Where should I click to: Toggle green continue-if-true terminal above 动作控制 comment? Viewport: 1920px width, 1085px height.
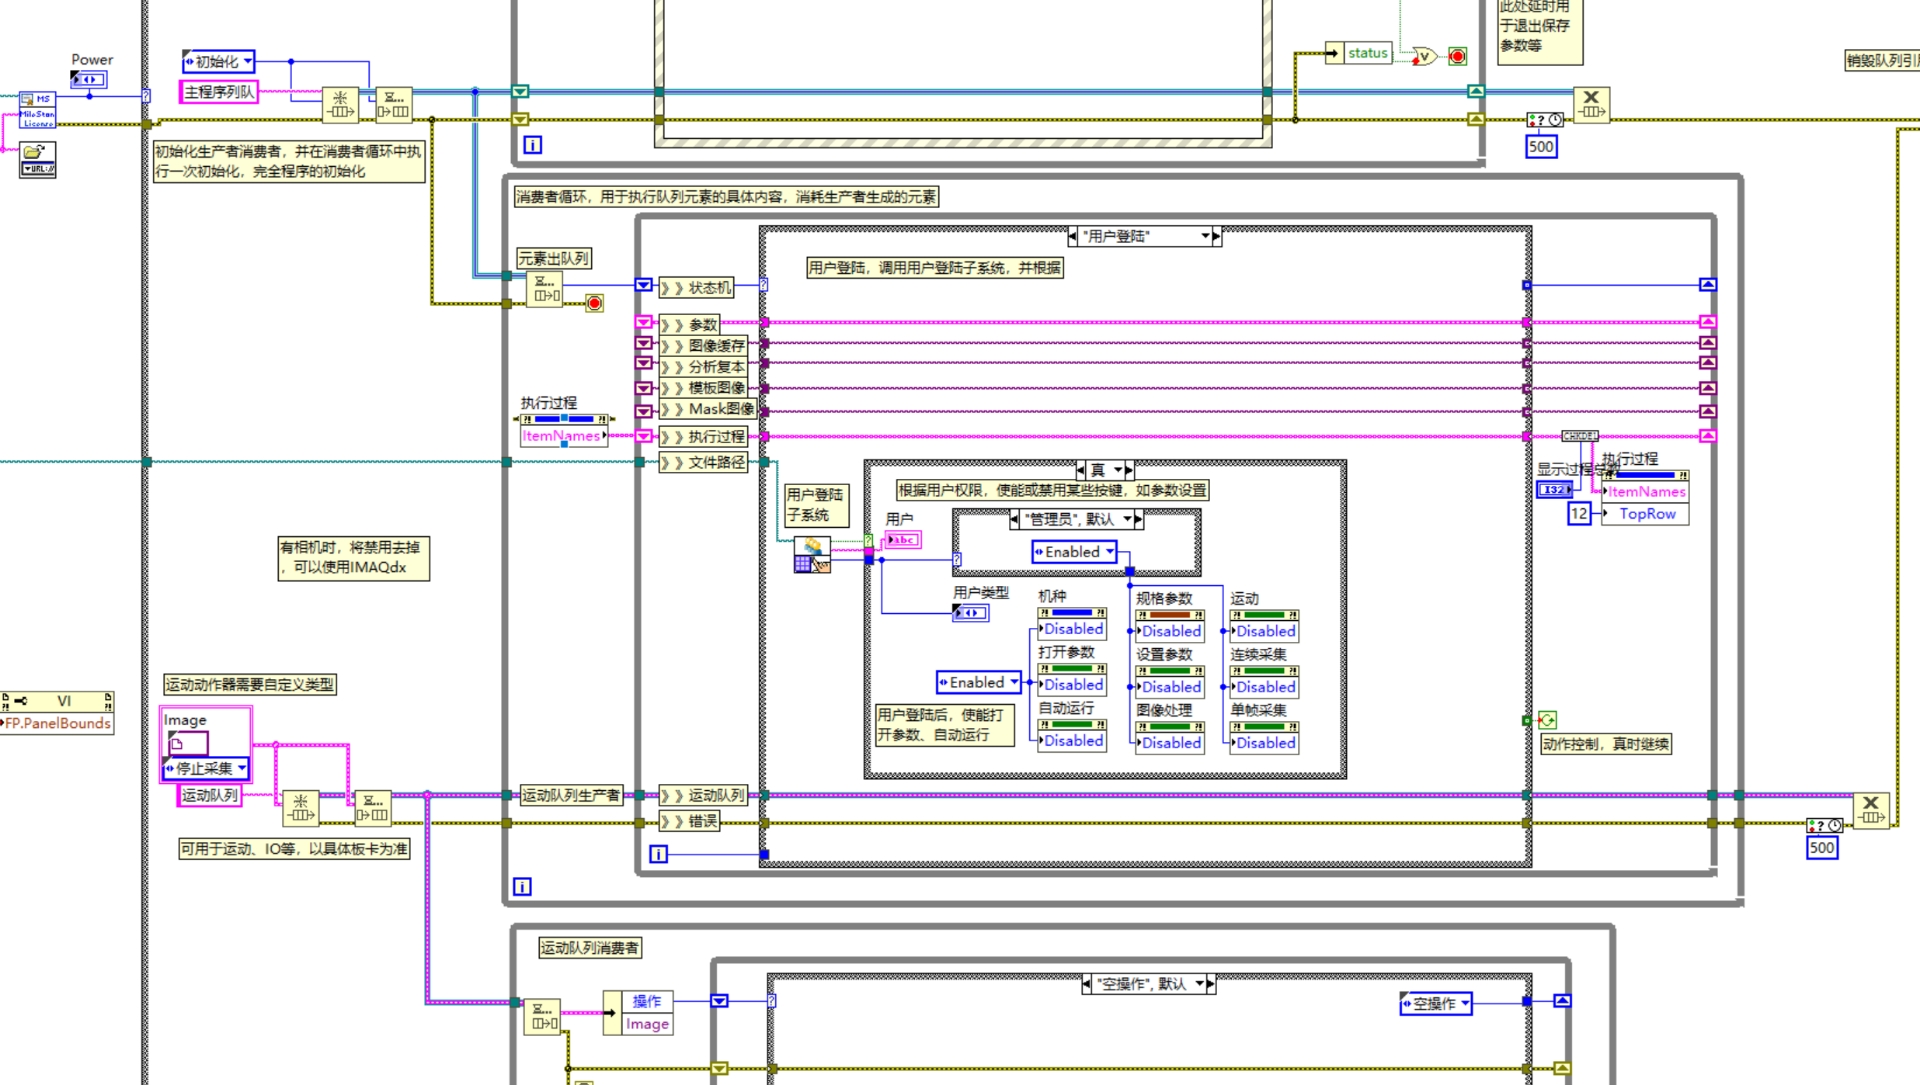1547,720
